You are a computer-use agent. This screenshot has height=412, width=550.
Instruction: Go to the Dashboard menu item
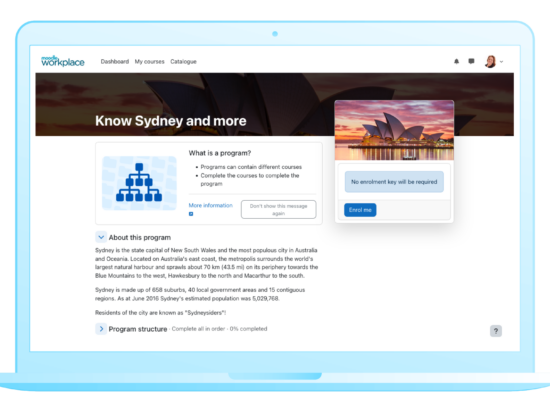(x=115, y=61)
